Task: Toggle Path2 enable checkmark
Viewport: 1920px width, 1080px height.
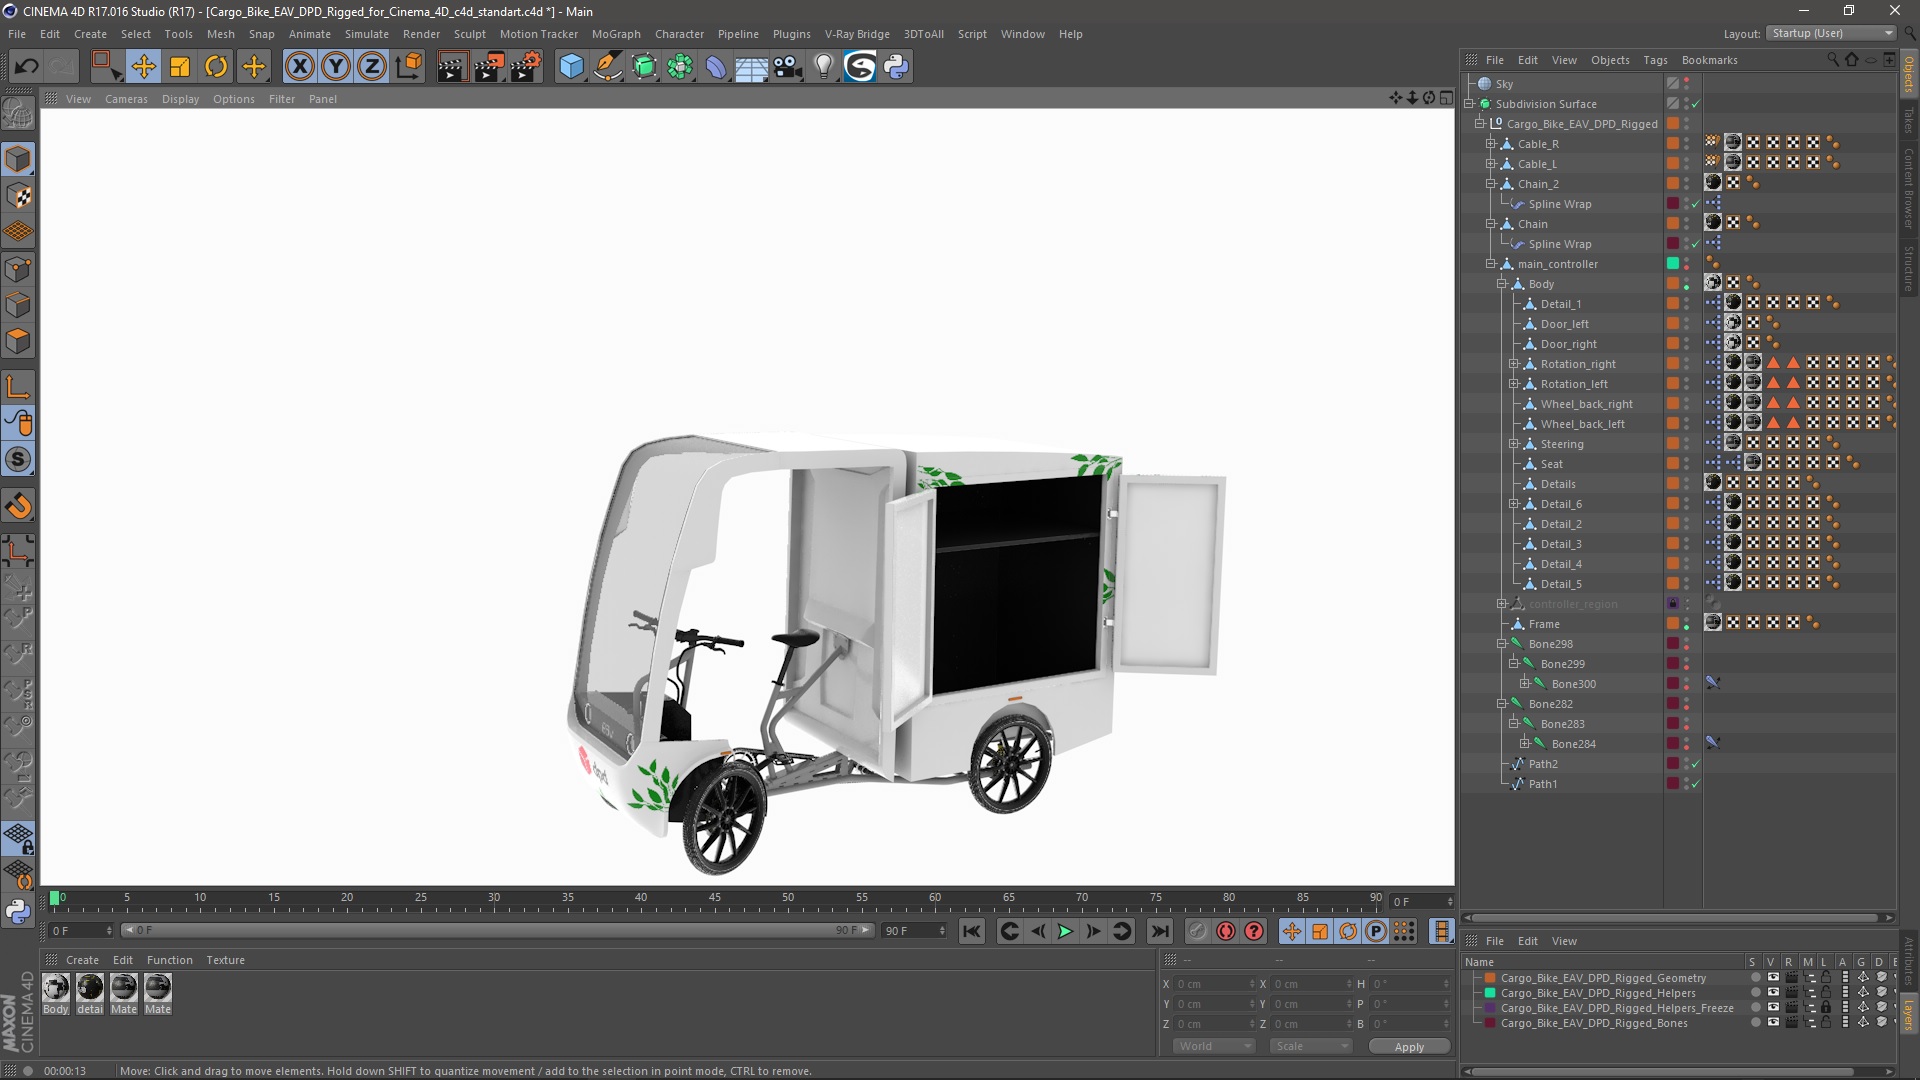Action: 1695,764
